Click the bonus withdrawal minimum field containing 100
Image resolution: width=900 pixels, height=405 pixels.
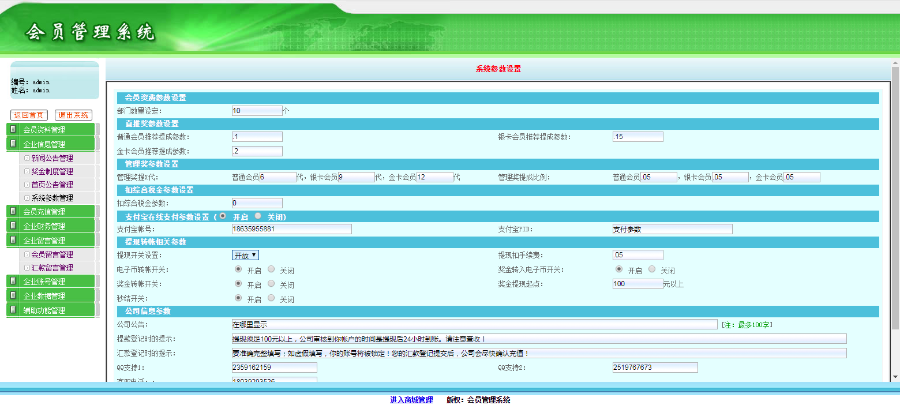(x=637, y=283)
